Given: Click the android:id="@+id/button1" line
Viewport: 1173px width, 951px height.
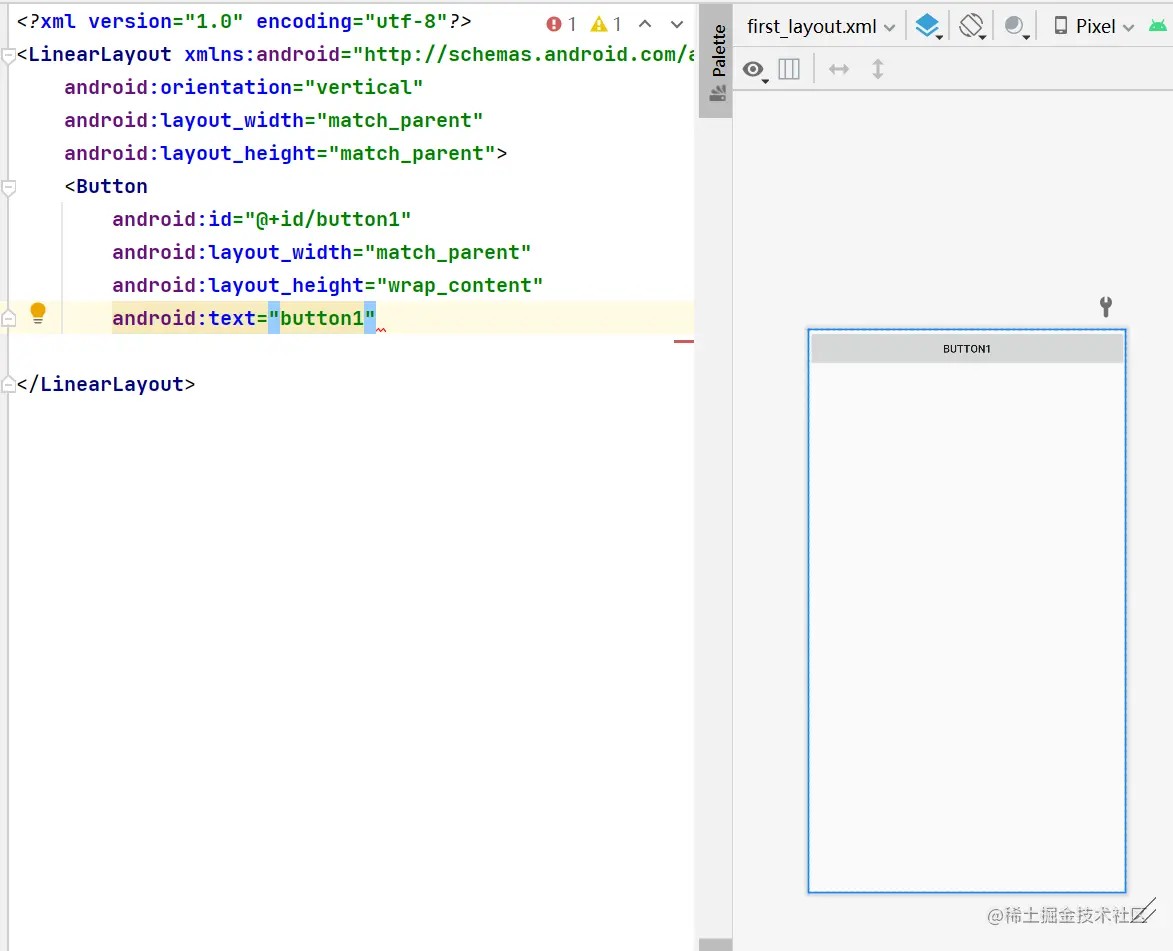Looking at the screenshot, I should [262, 219].
